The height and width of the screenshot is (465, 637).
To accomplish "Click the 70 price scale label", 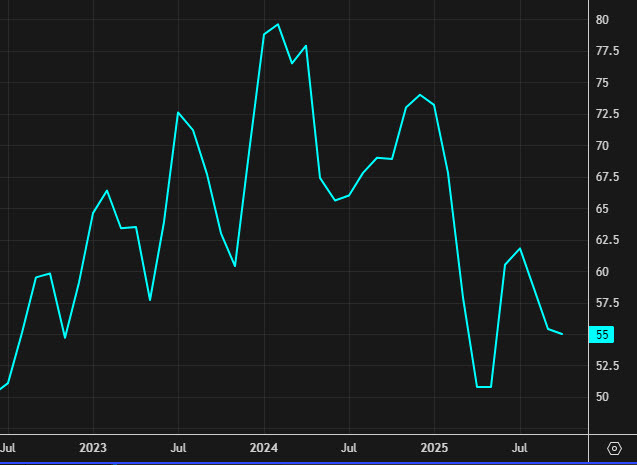I will 602,146.
